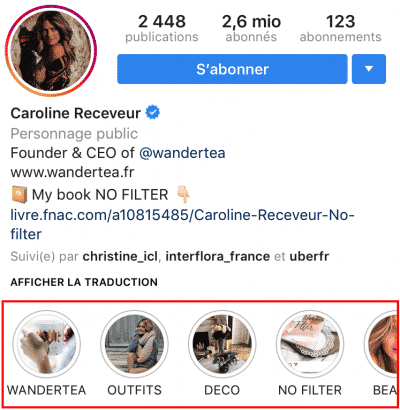The image size is (400, 410).
Task: Open the 123 abonnements list
Action: (340, 29)
